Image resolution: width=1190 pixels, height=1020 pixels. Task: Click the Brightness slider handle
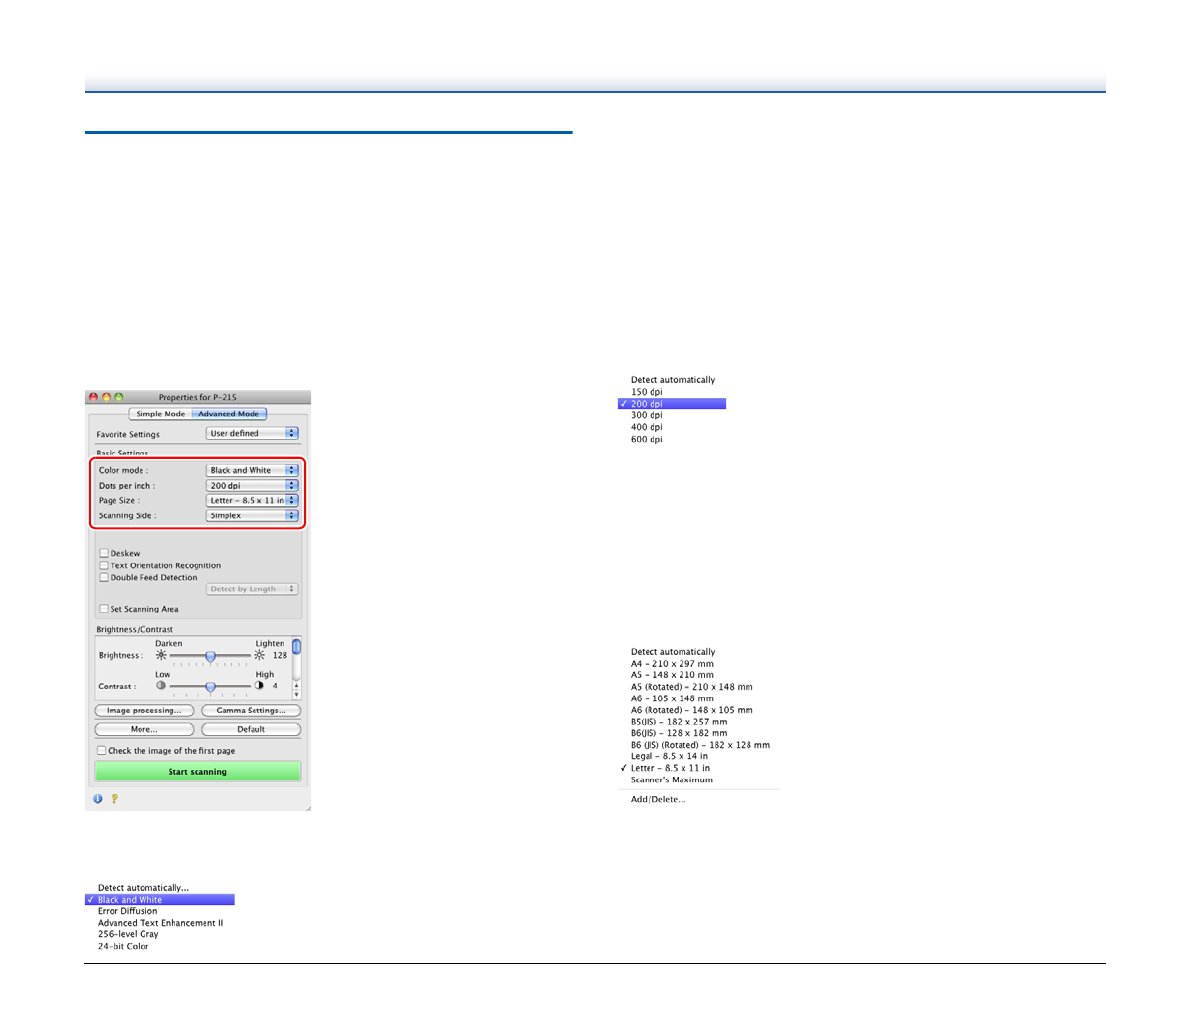pos(210,657)
